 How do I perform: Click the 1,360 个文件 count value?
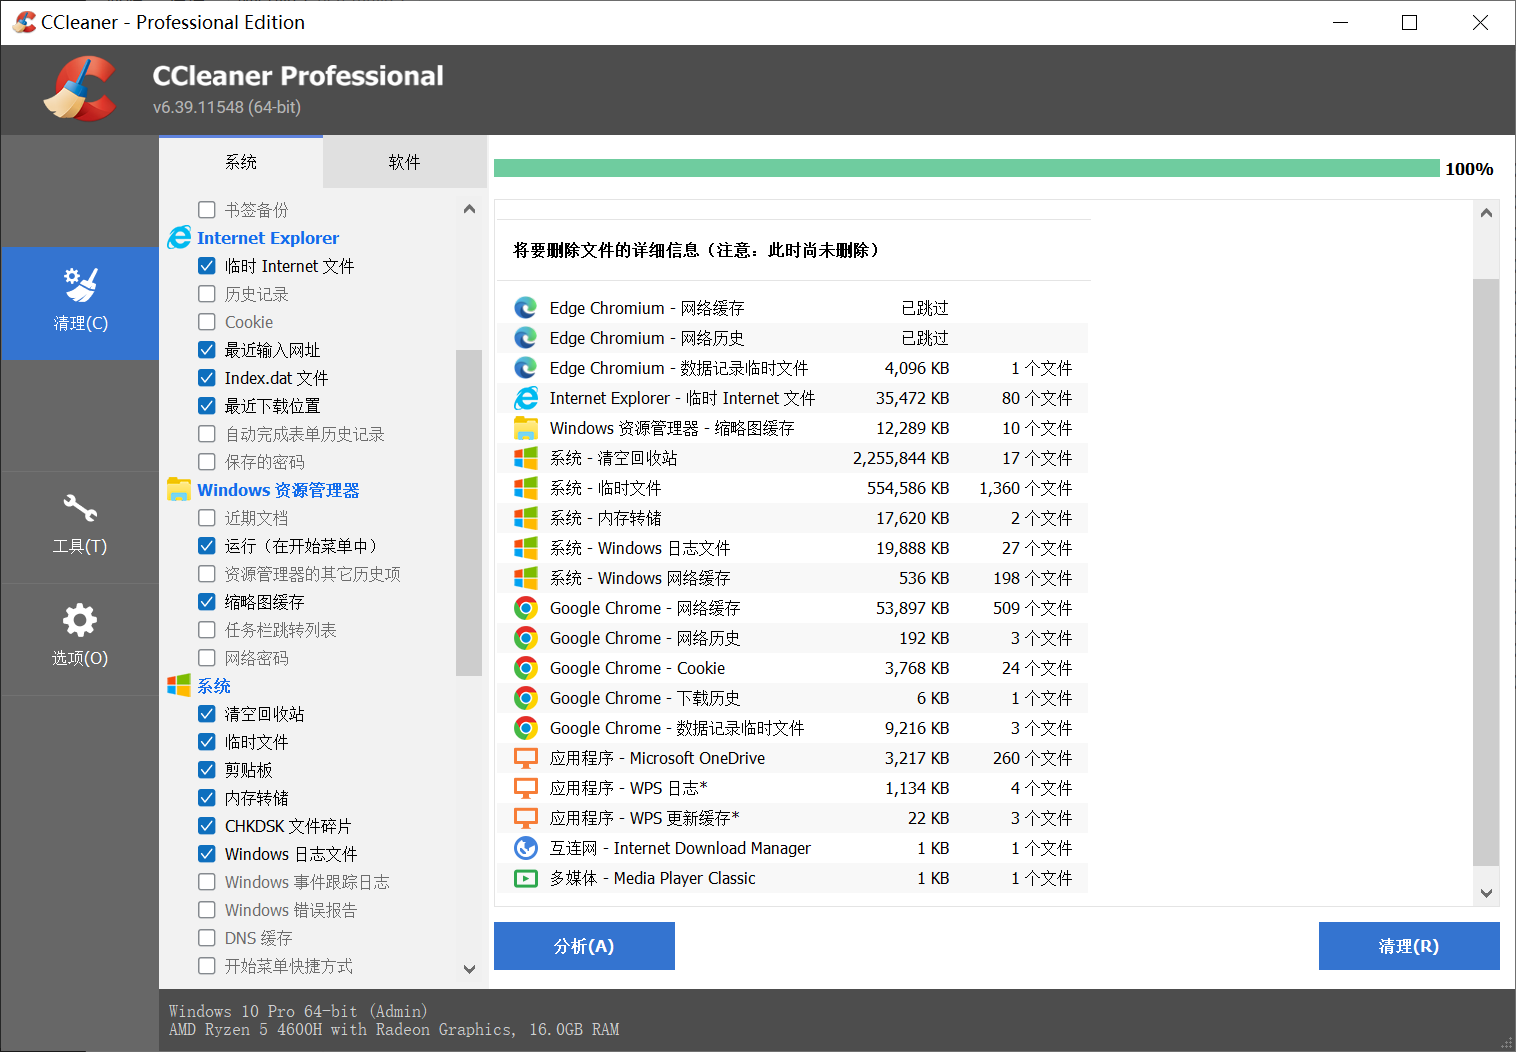tap(1025, 488)
